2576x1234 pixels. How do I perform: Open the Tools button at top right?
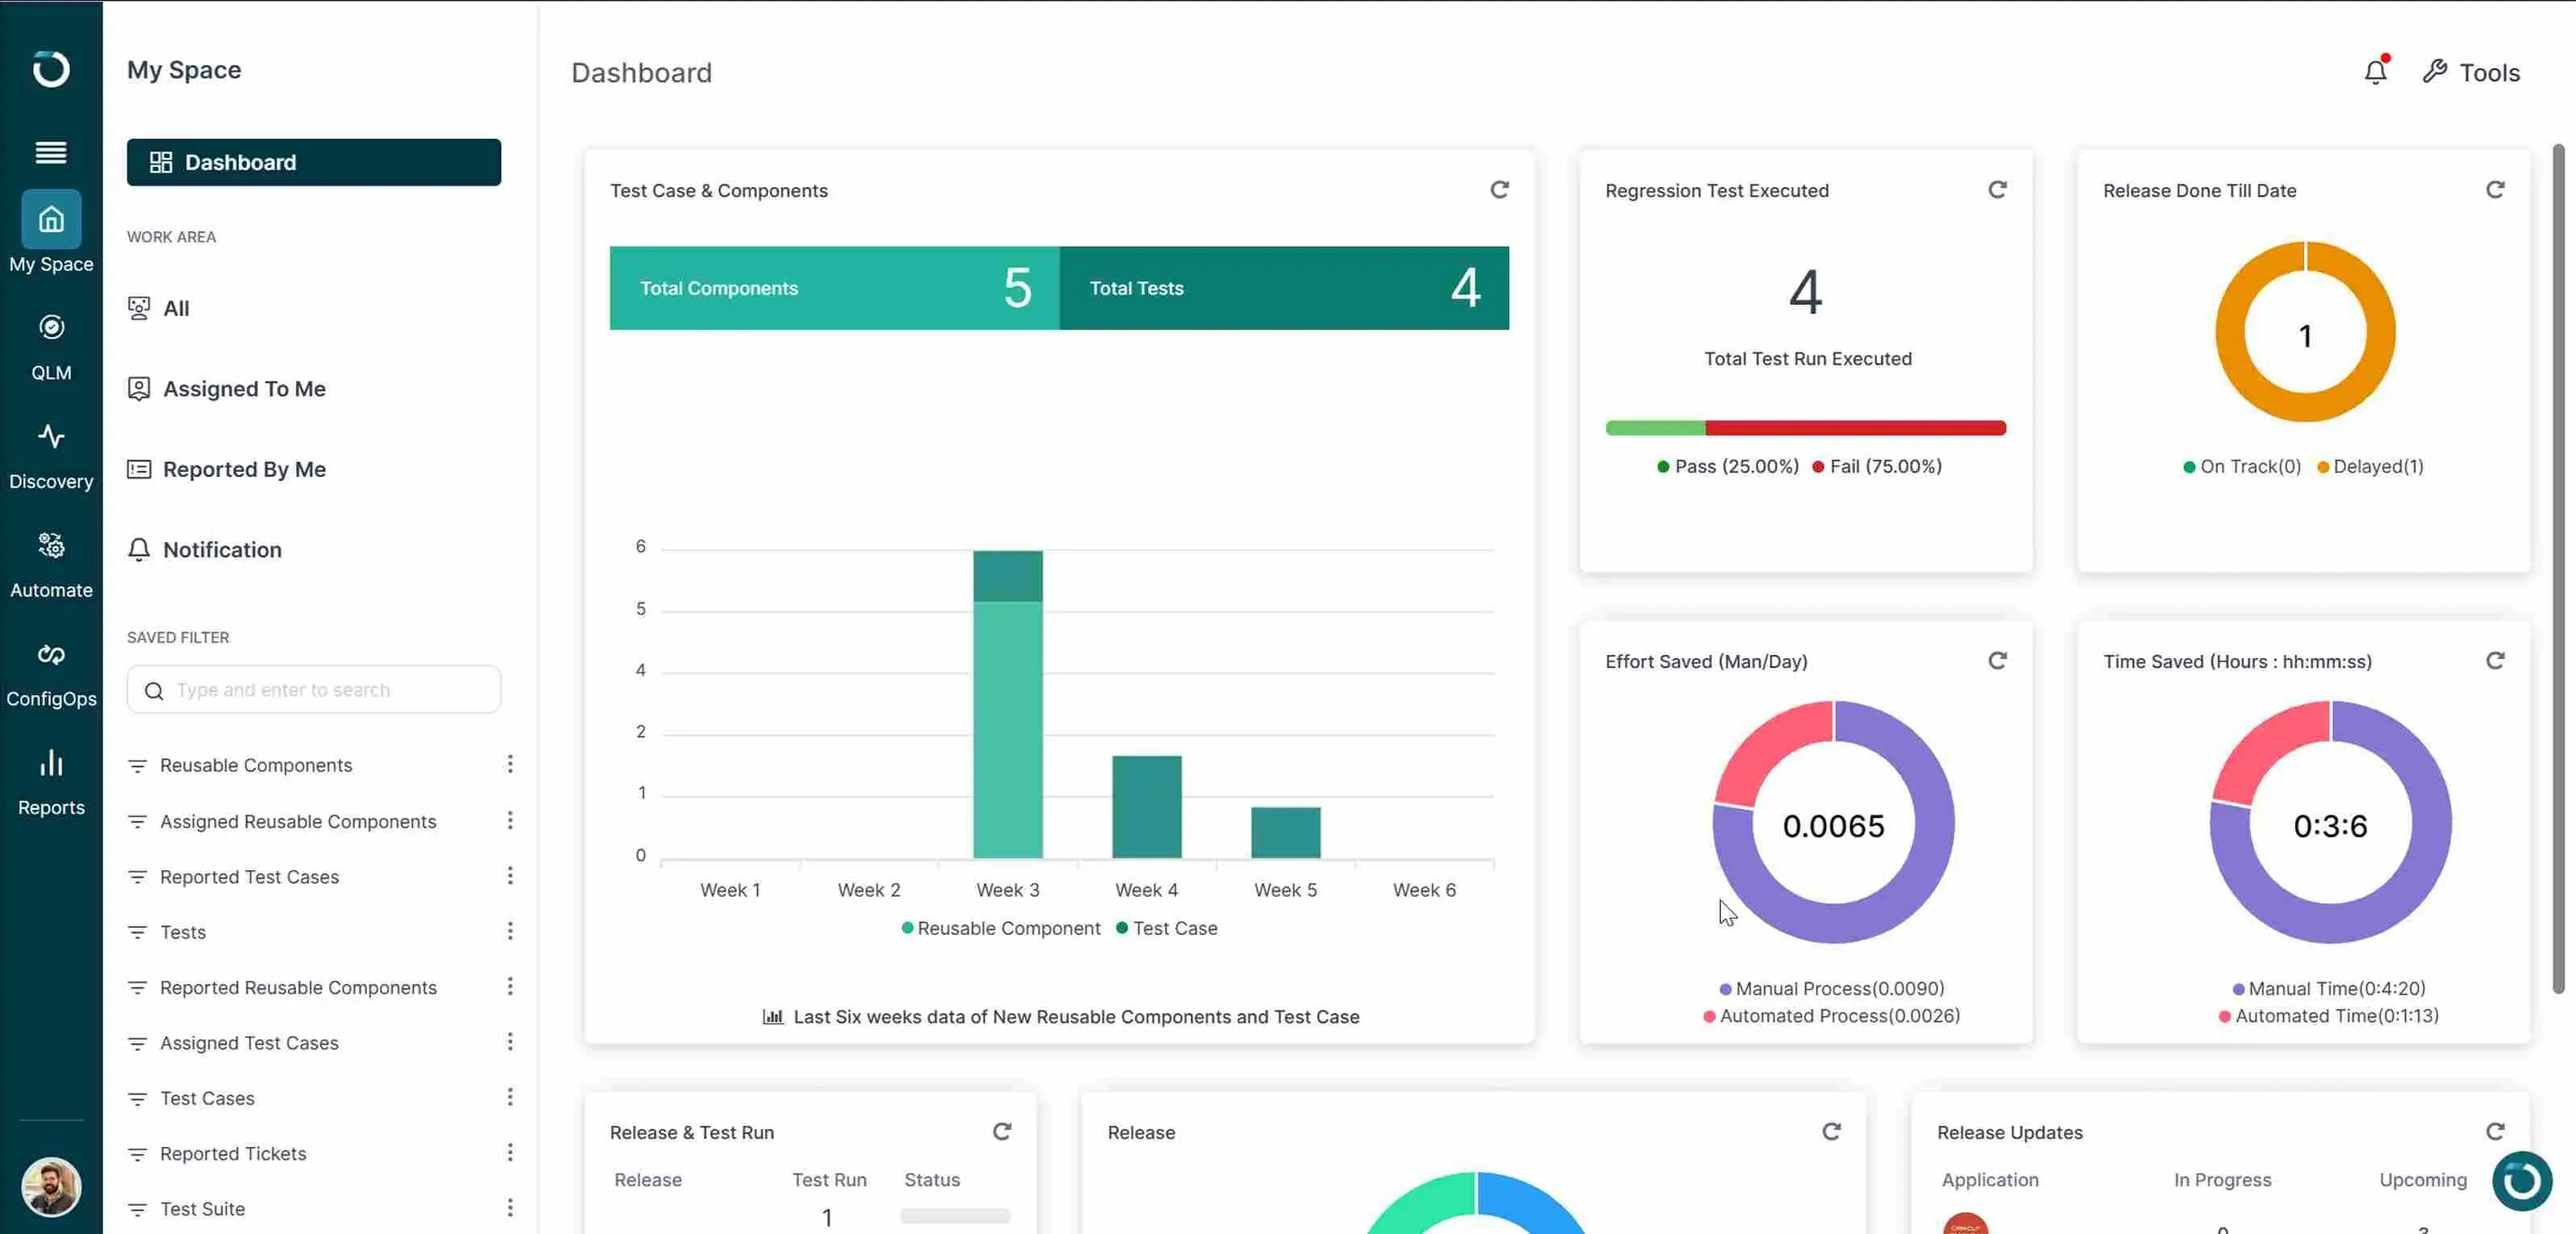pos(2471,72)
